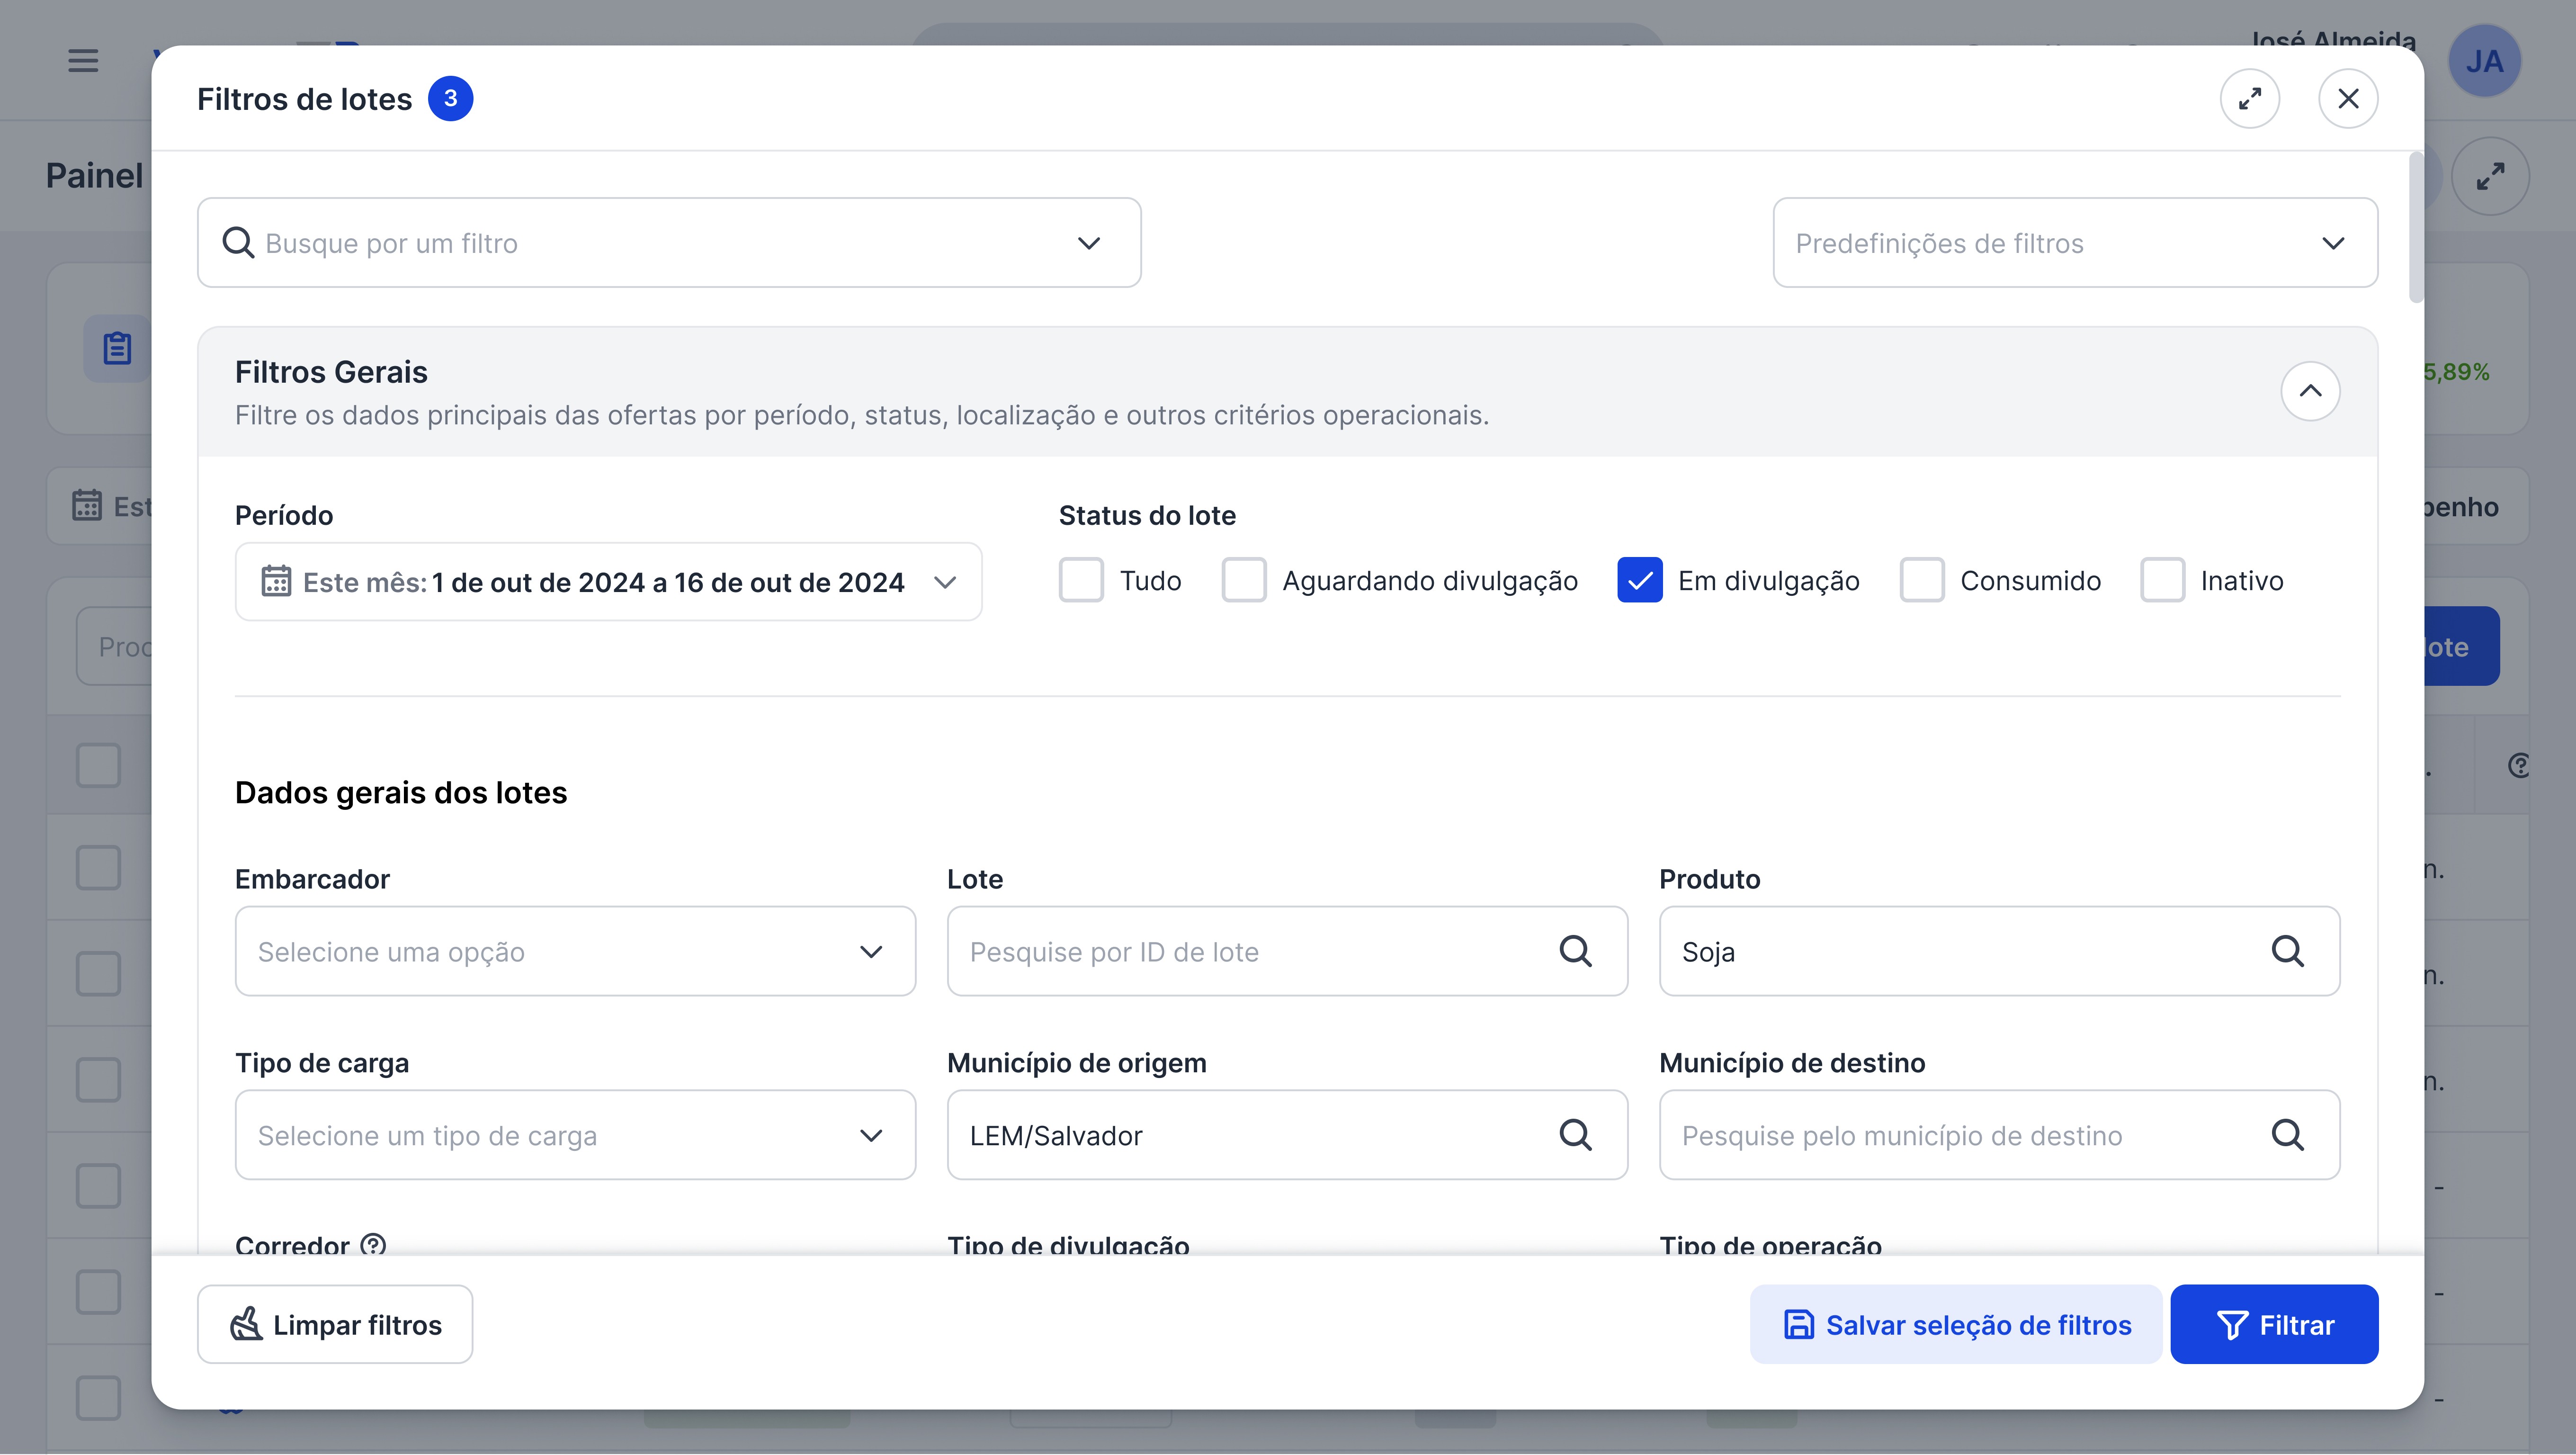Click the JA user avatar
This screenshot has height=1455, width=2576.
(2484, 61)
